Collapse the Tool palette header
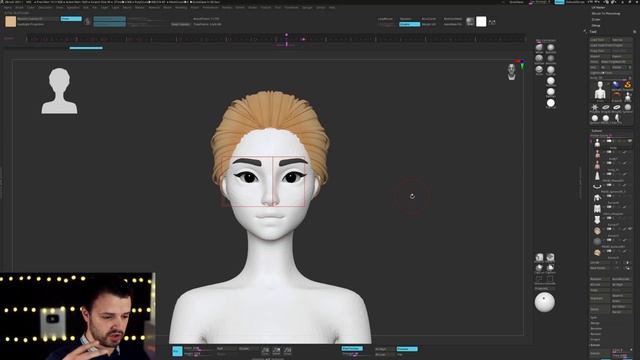Viewport: 640px width, 360px height. (593, 31)
